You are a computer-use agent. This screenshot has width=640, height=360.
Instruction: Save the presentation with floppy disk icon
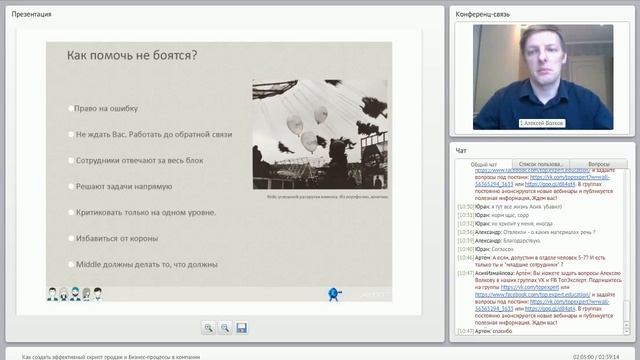tap(241, 328)
